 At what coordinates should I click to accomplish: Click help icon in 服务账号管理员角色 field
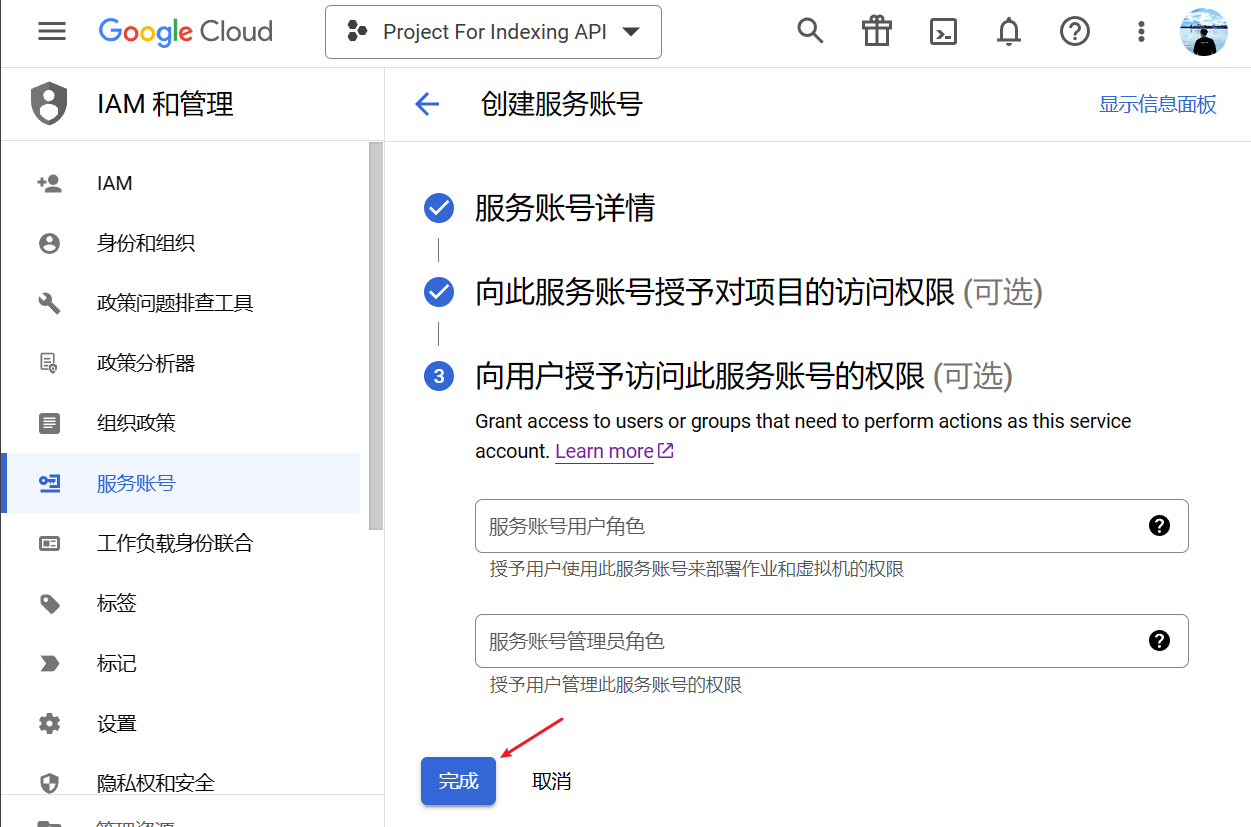pyautogui.click(x=1159, y=641)
